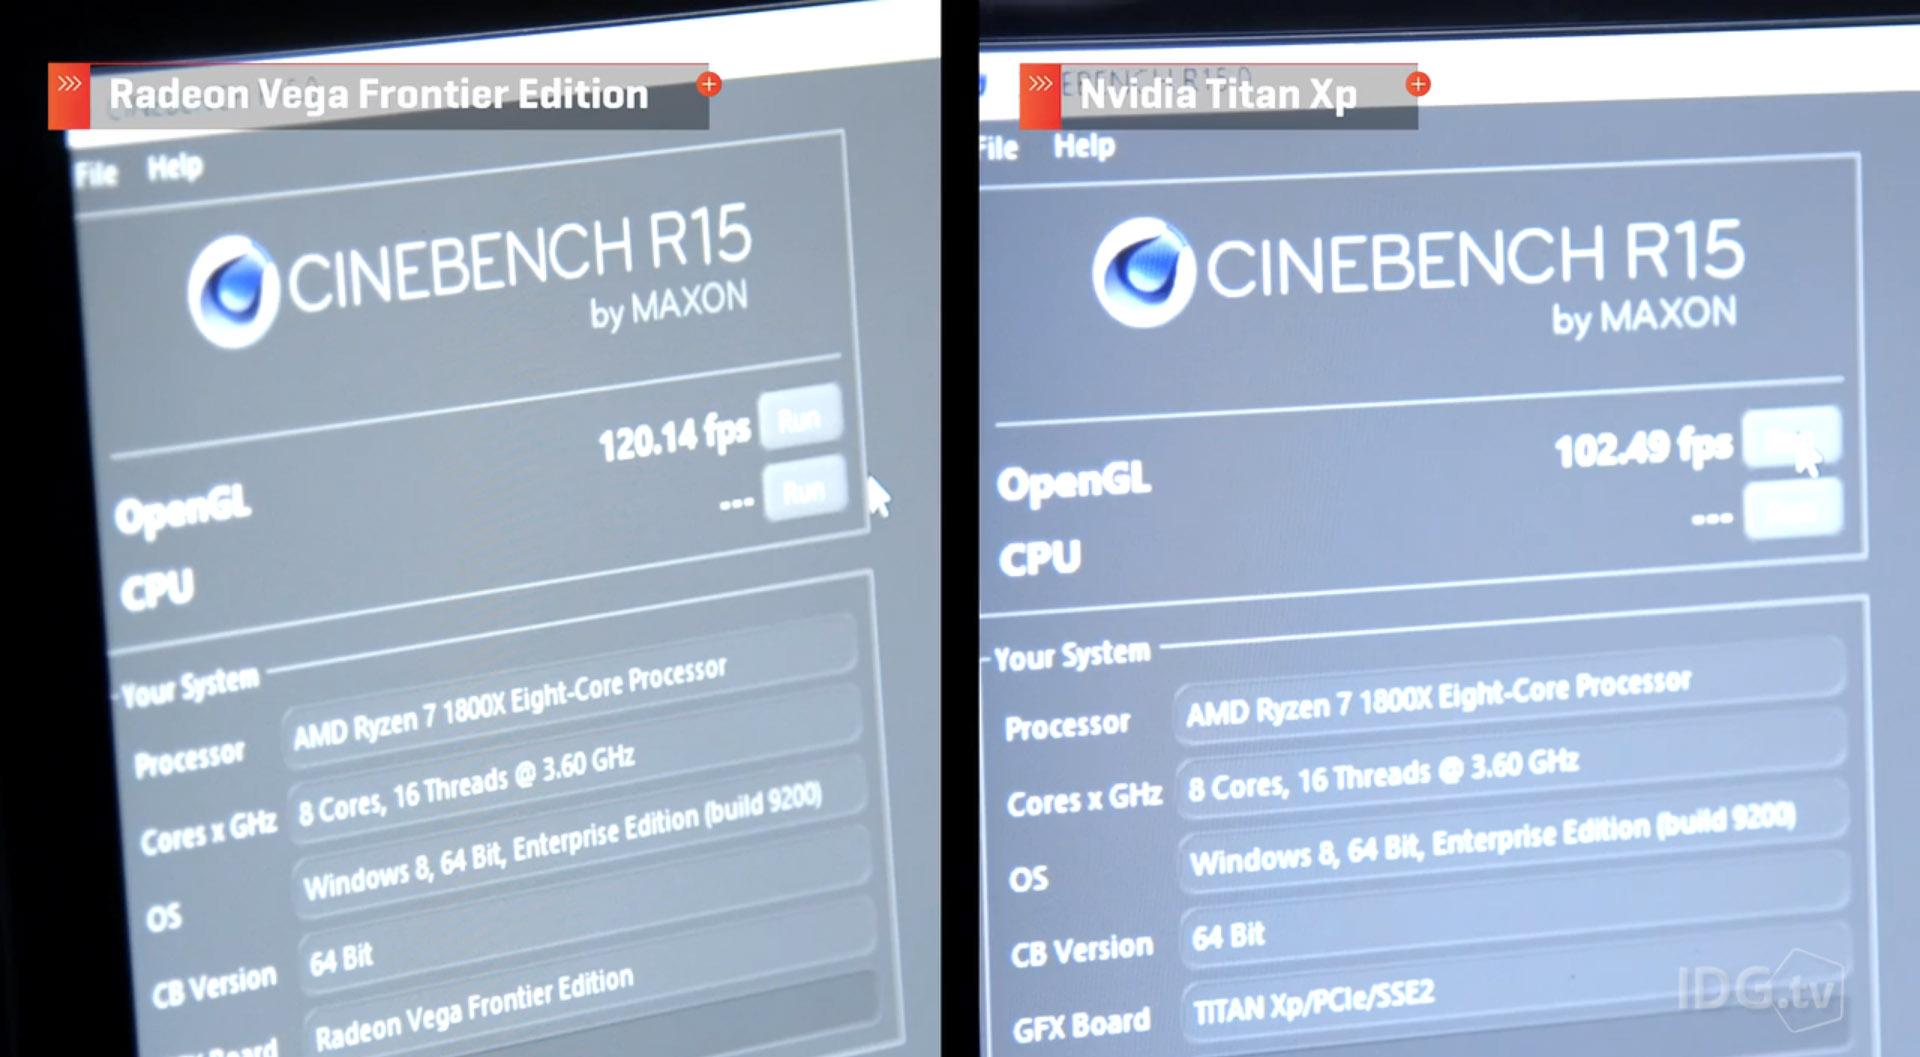Click OpenGL label in right window
This screenshot has height=1057, width=1920.
[1074, 482]
